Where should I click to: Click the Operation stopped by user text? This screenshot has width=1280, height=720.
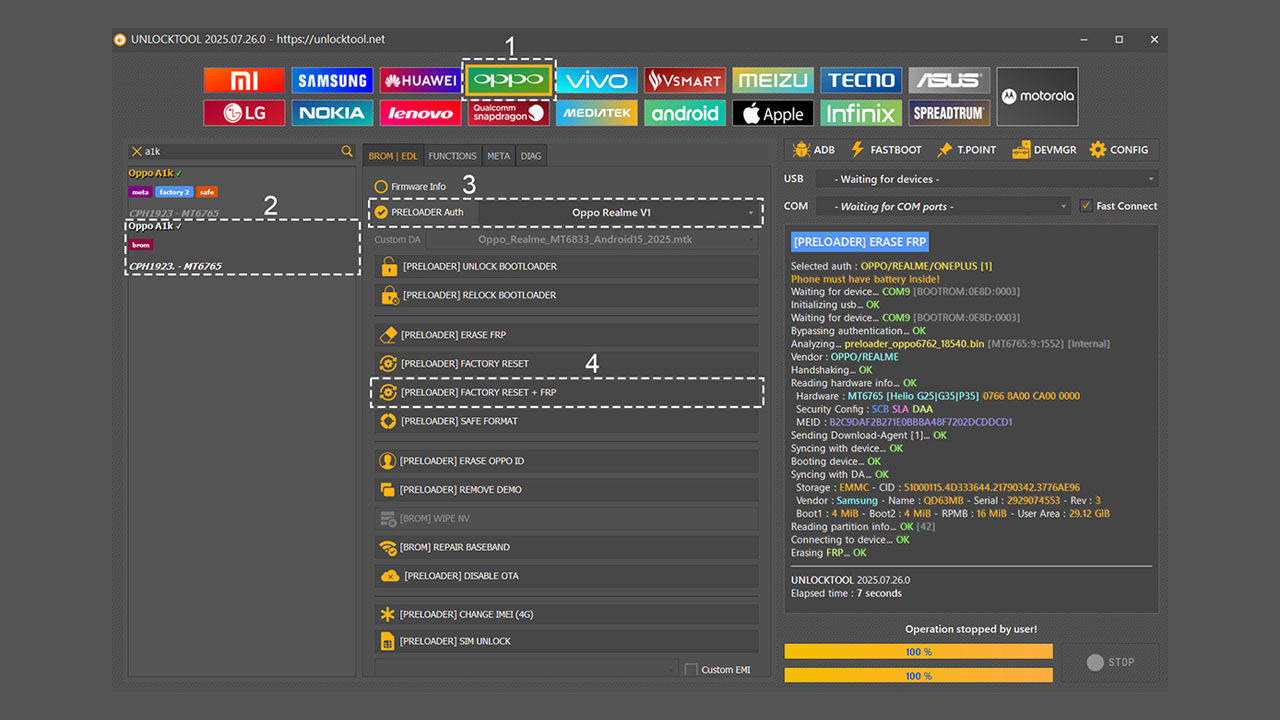(x=971, y=629)
